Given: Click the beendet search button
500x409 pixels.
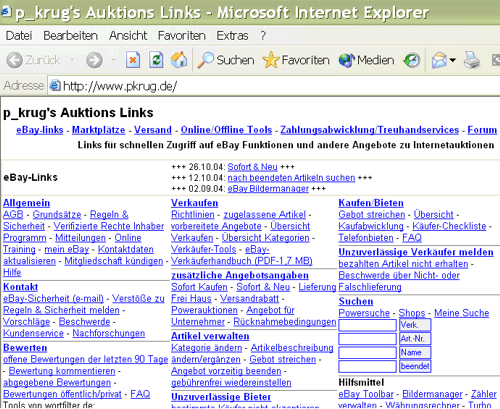Looking at the screenshot, I should click(415, 366).
